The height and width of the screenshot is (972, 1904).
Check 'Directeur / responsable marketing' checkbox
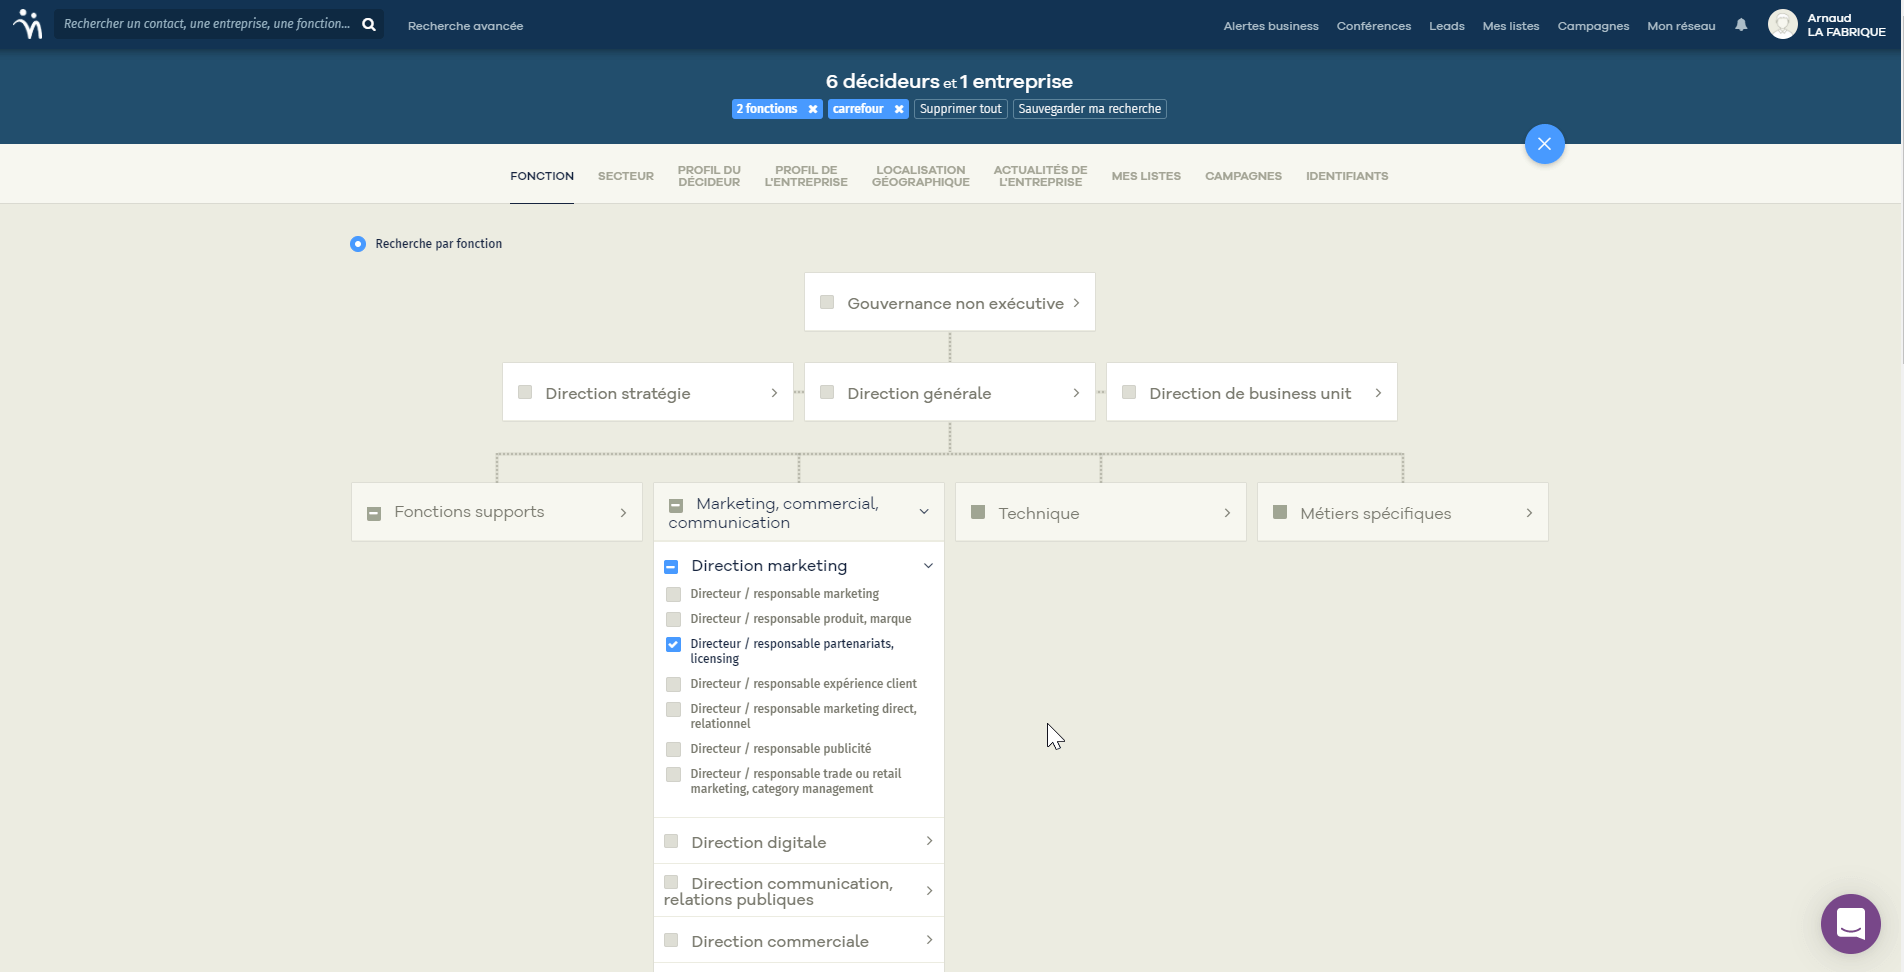coord(673,594)
